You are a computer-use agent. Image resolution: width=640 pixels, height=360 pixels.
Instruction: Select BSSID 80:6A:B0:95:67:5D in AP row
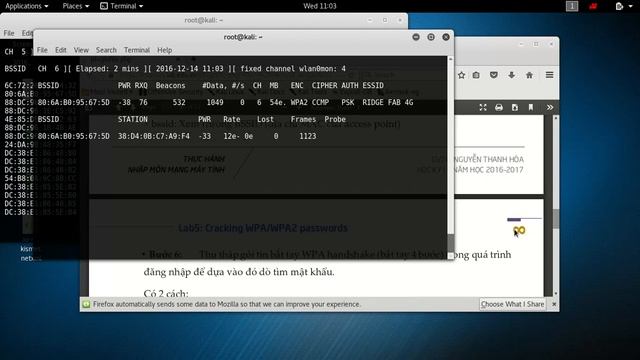pos(73,102)
